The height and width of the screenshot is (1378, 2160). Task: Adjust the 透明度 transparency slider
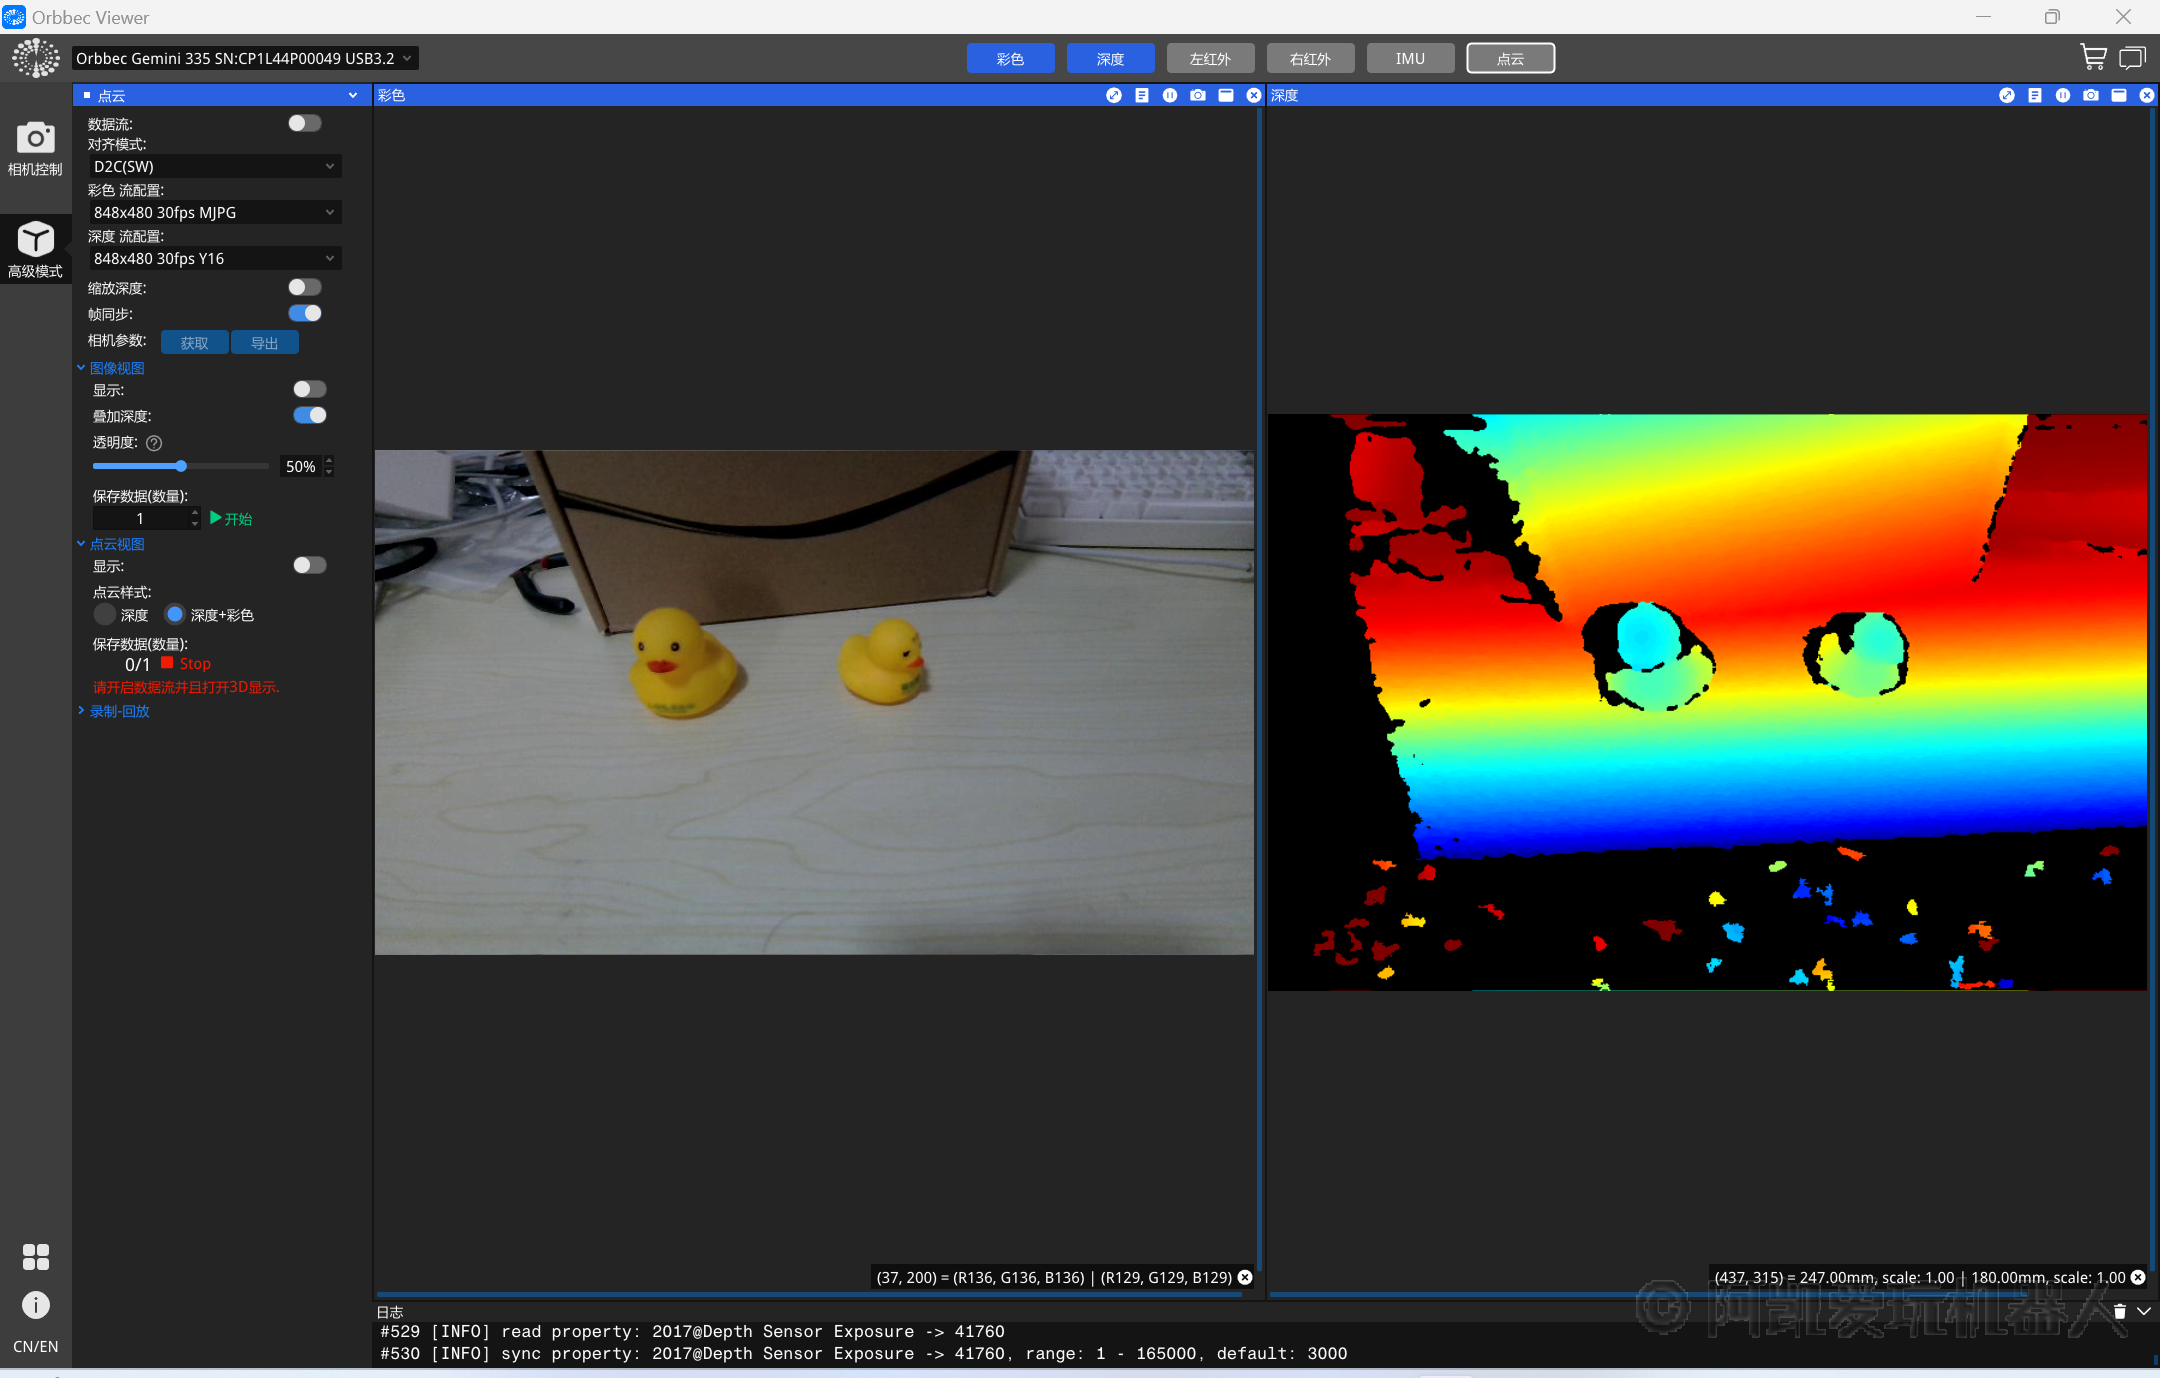(181, 466)
